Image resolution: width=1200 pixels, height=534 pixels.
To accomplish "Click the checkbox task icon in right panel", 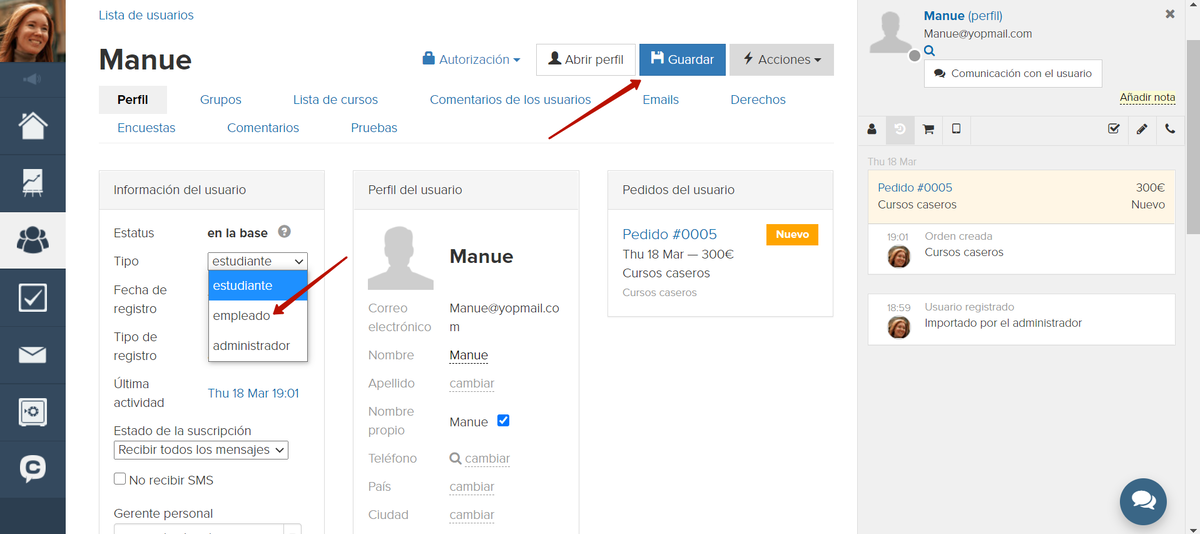I will [x=1114, y=129].
